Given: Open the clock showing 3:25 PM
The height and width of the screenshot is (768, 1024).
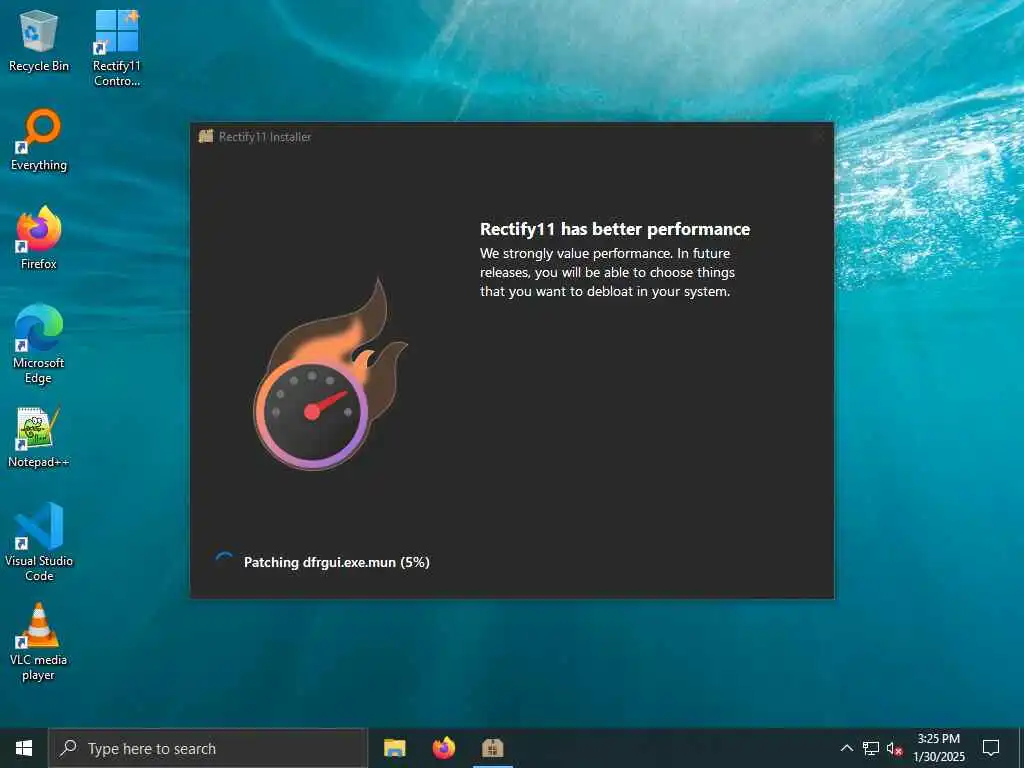Looking at the screenshot, I should click(938, 748).
